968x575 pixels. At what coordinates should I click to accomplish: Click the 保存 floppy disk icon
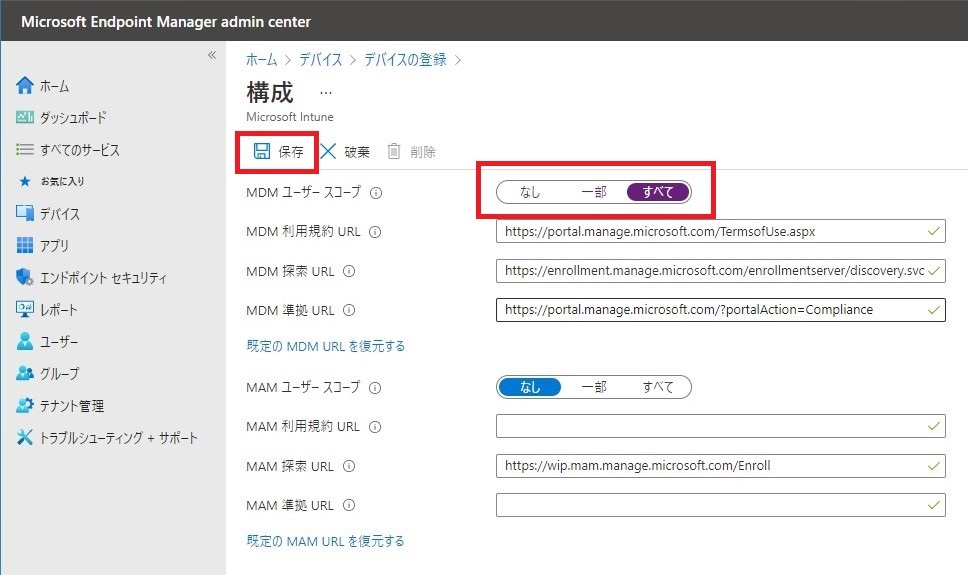click(262, 151)
